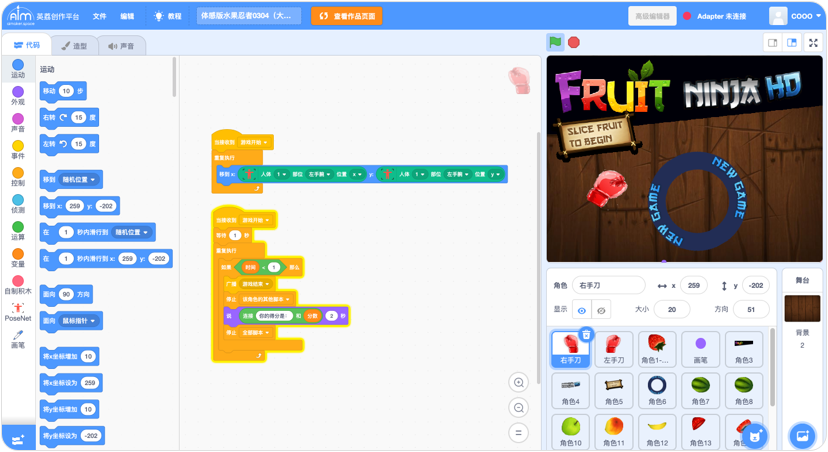
Task: Hide the sprite using the crossed-eye icon
Action: pos(601,310)
